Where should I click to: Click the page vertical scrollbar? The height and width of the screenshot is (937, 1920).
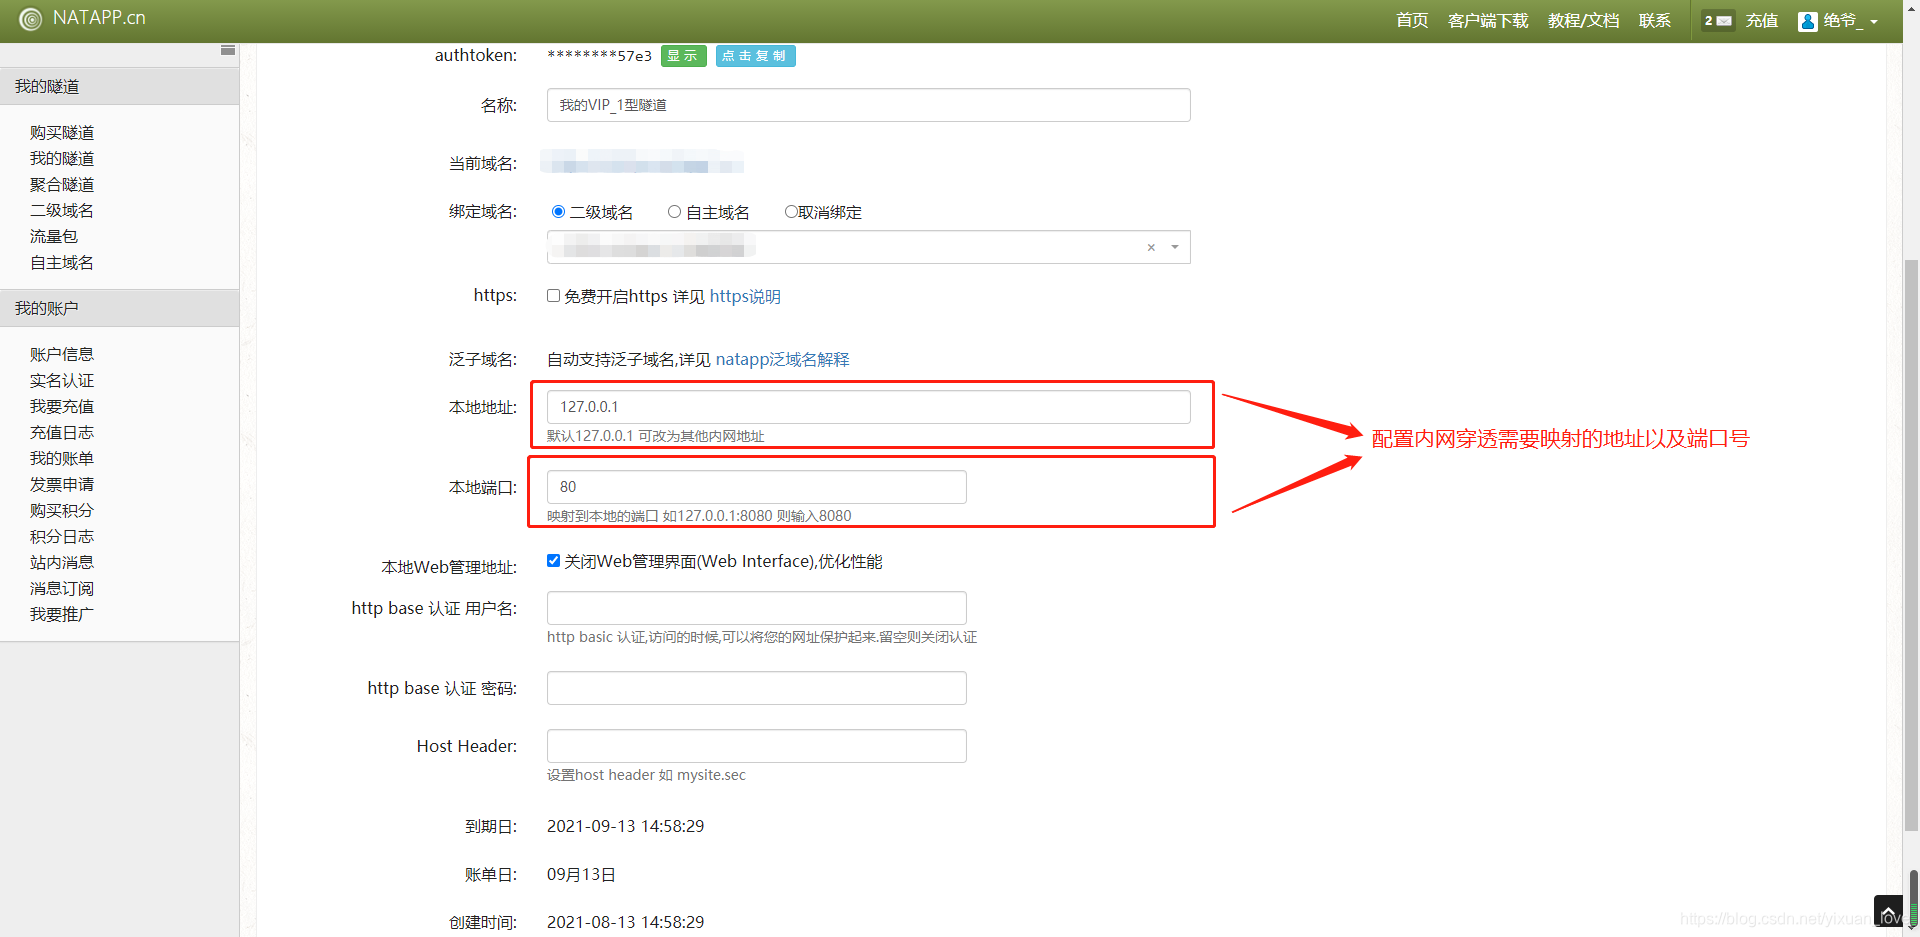(x=1911, y=545)
